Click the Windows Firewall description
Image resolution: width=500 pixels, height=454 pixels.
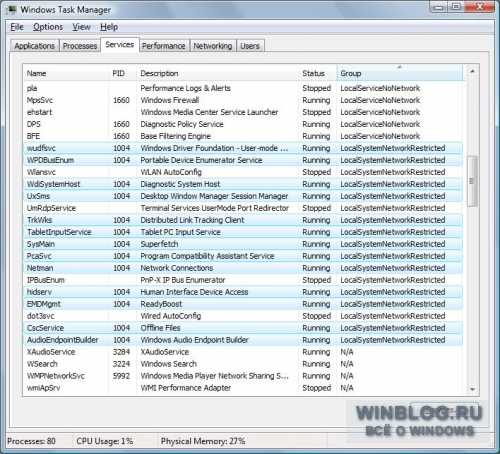pos(170,100)
